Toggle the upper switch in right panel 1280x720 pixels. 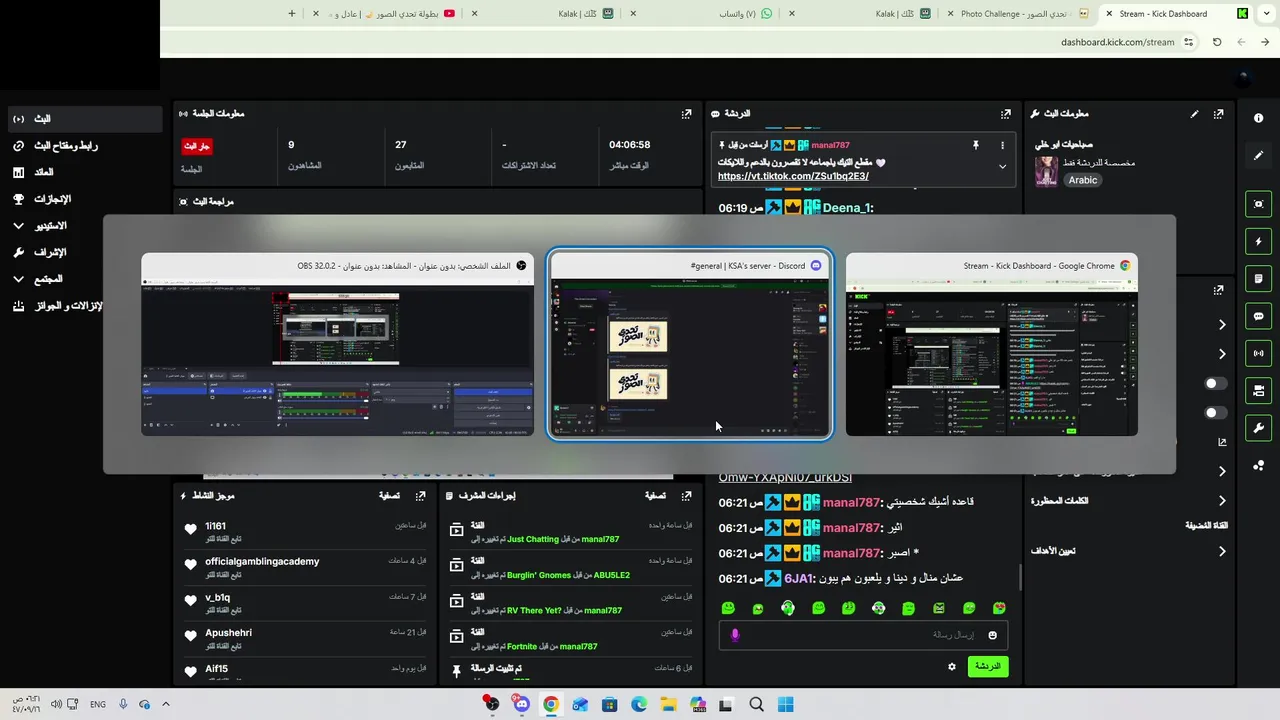click(x=1215, y=384)
